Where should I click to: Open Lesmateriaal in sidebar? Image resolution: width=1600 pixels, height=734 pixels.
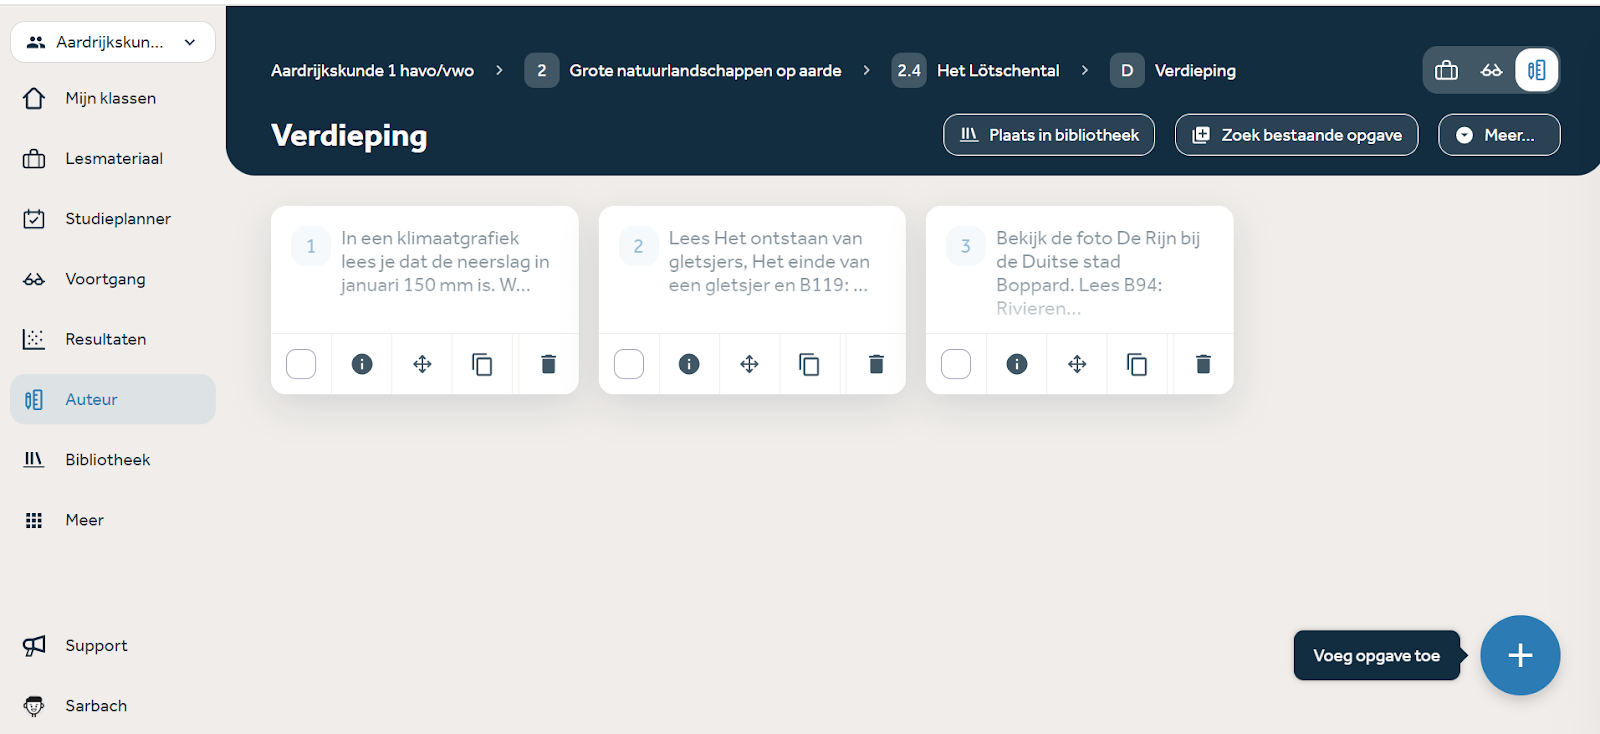point(113,158)
